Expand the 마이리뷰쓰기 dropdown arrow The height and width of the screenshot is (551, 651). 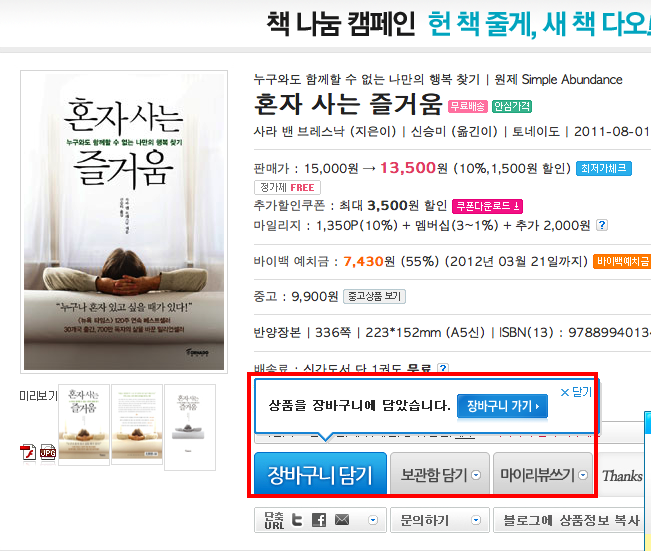pos(583,475)
